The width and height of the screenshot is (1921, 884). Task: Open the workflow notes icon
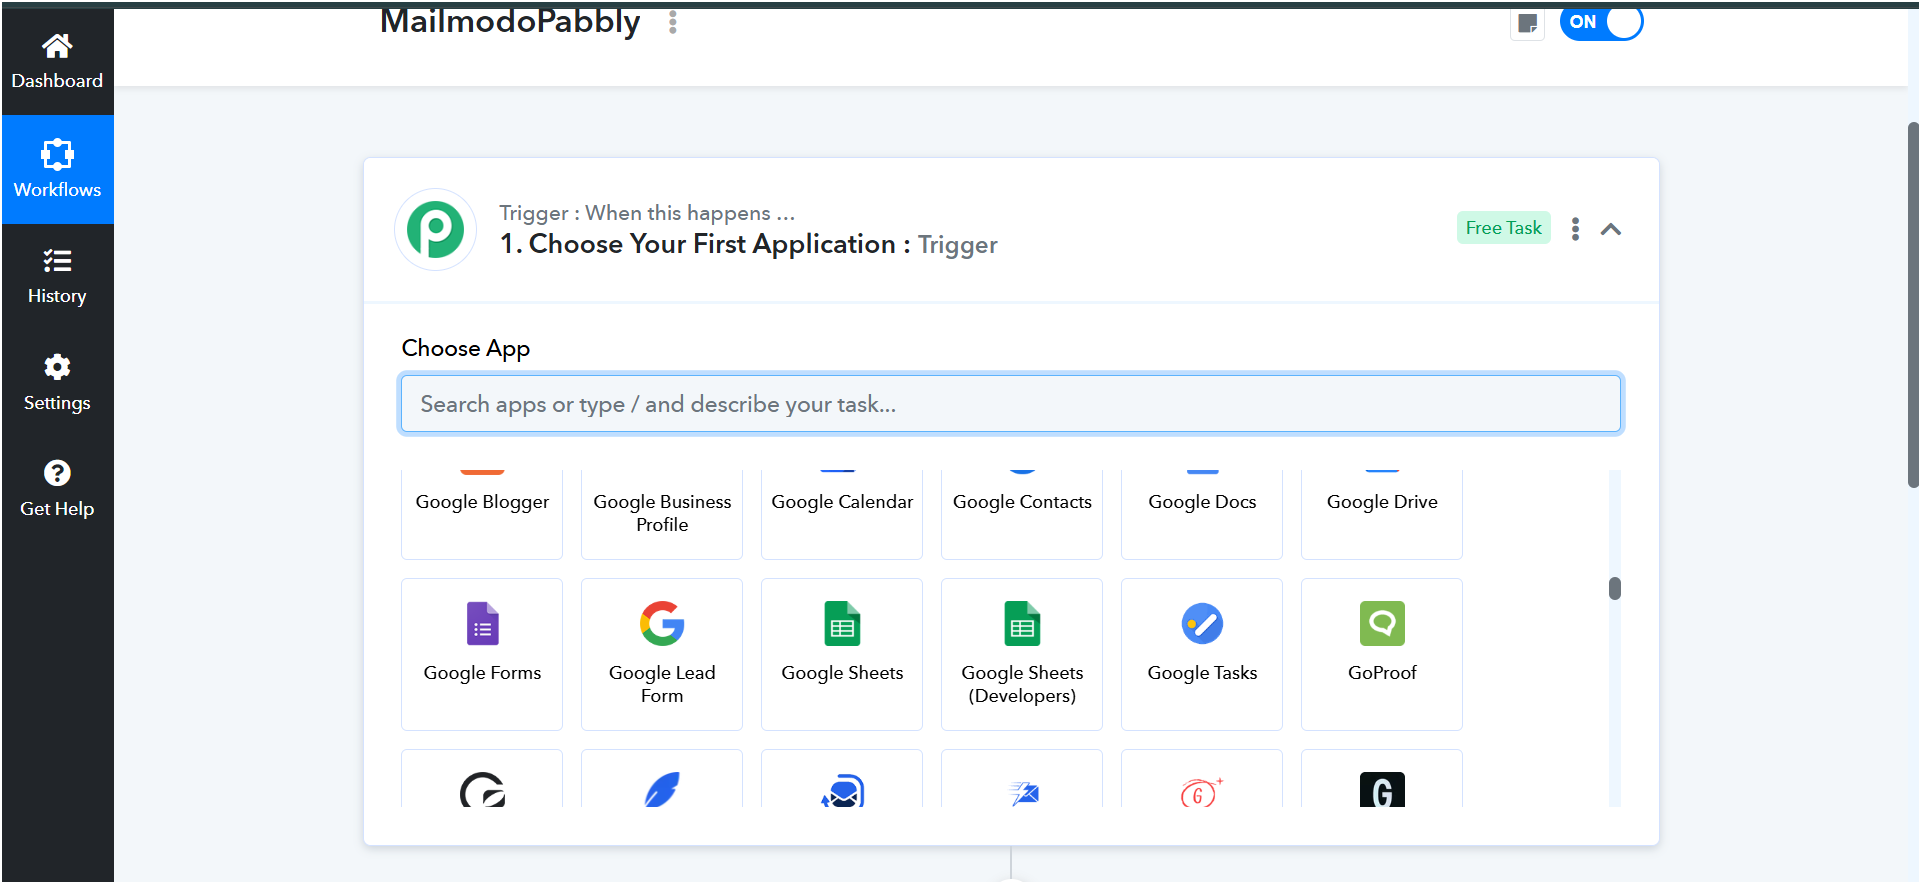(1527, 23)
